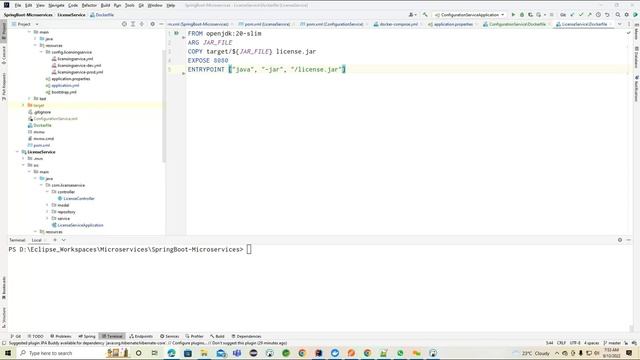
Task: Click the stop run icon
Action: click(x=551, y=15)
